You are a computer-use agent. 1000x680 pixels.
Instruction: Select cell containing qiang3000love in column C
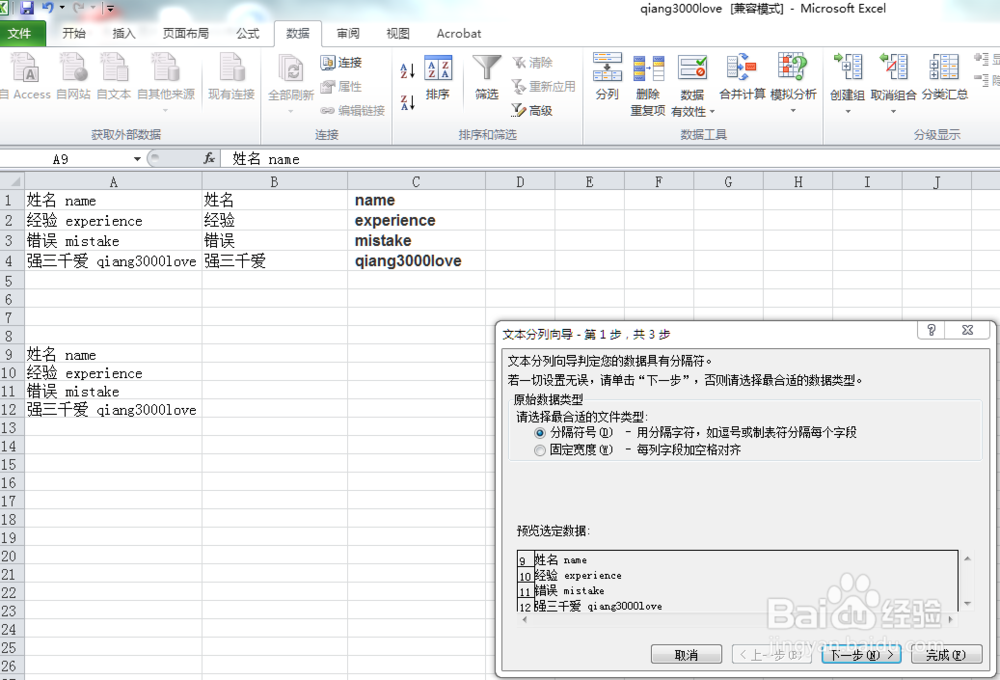pyautogui.click(x=416, y=261)
